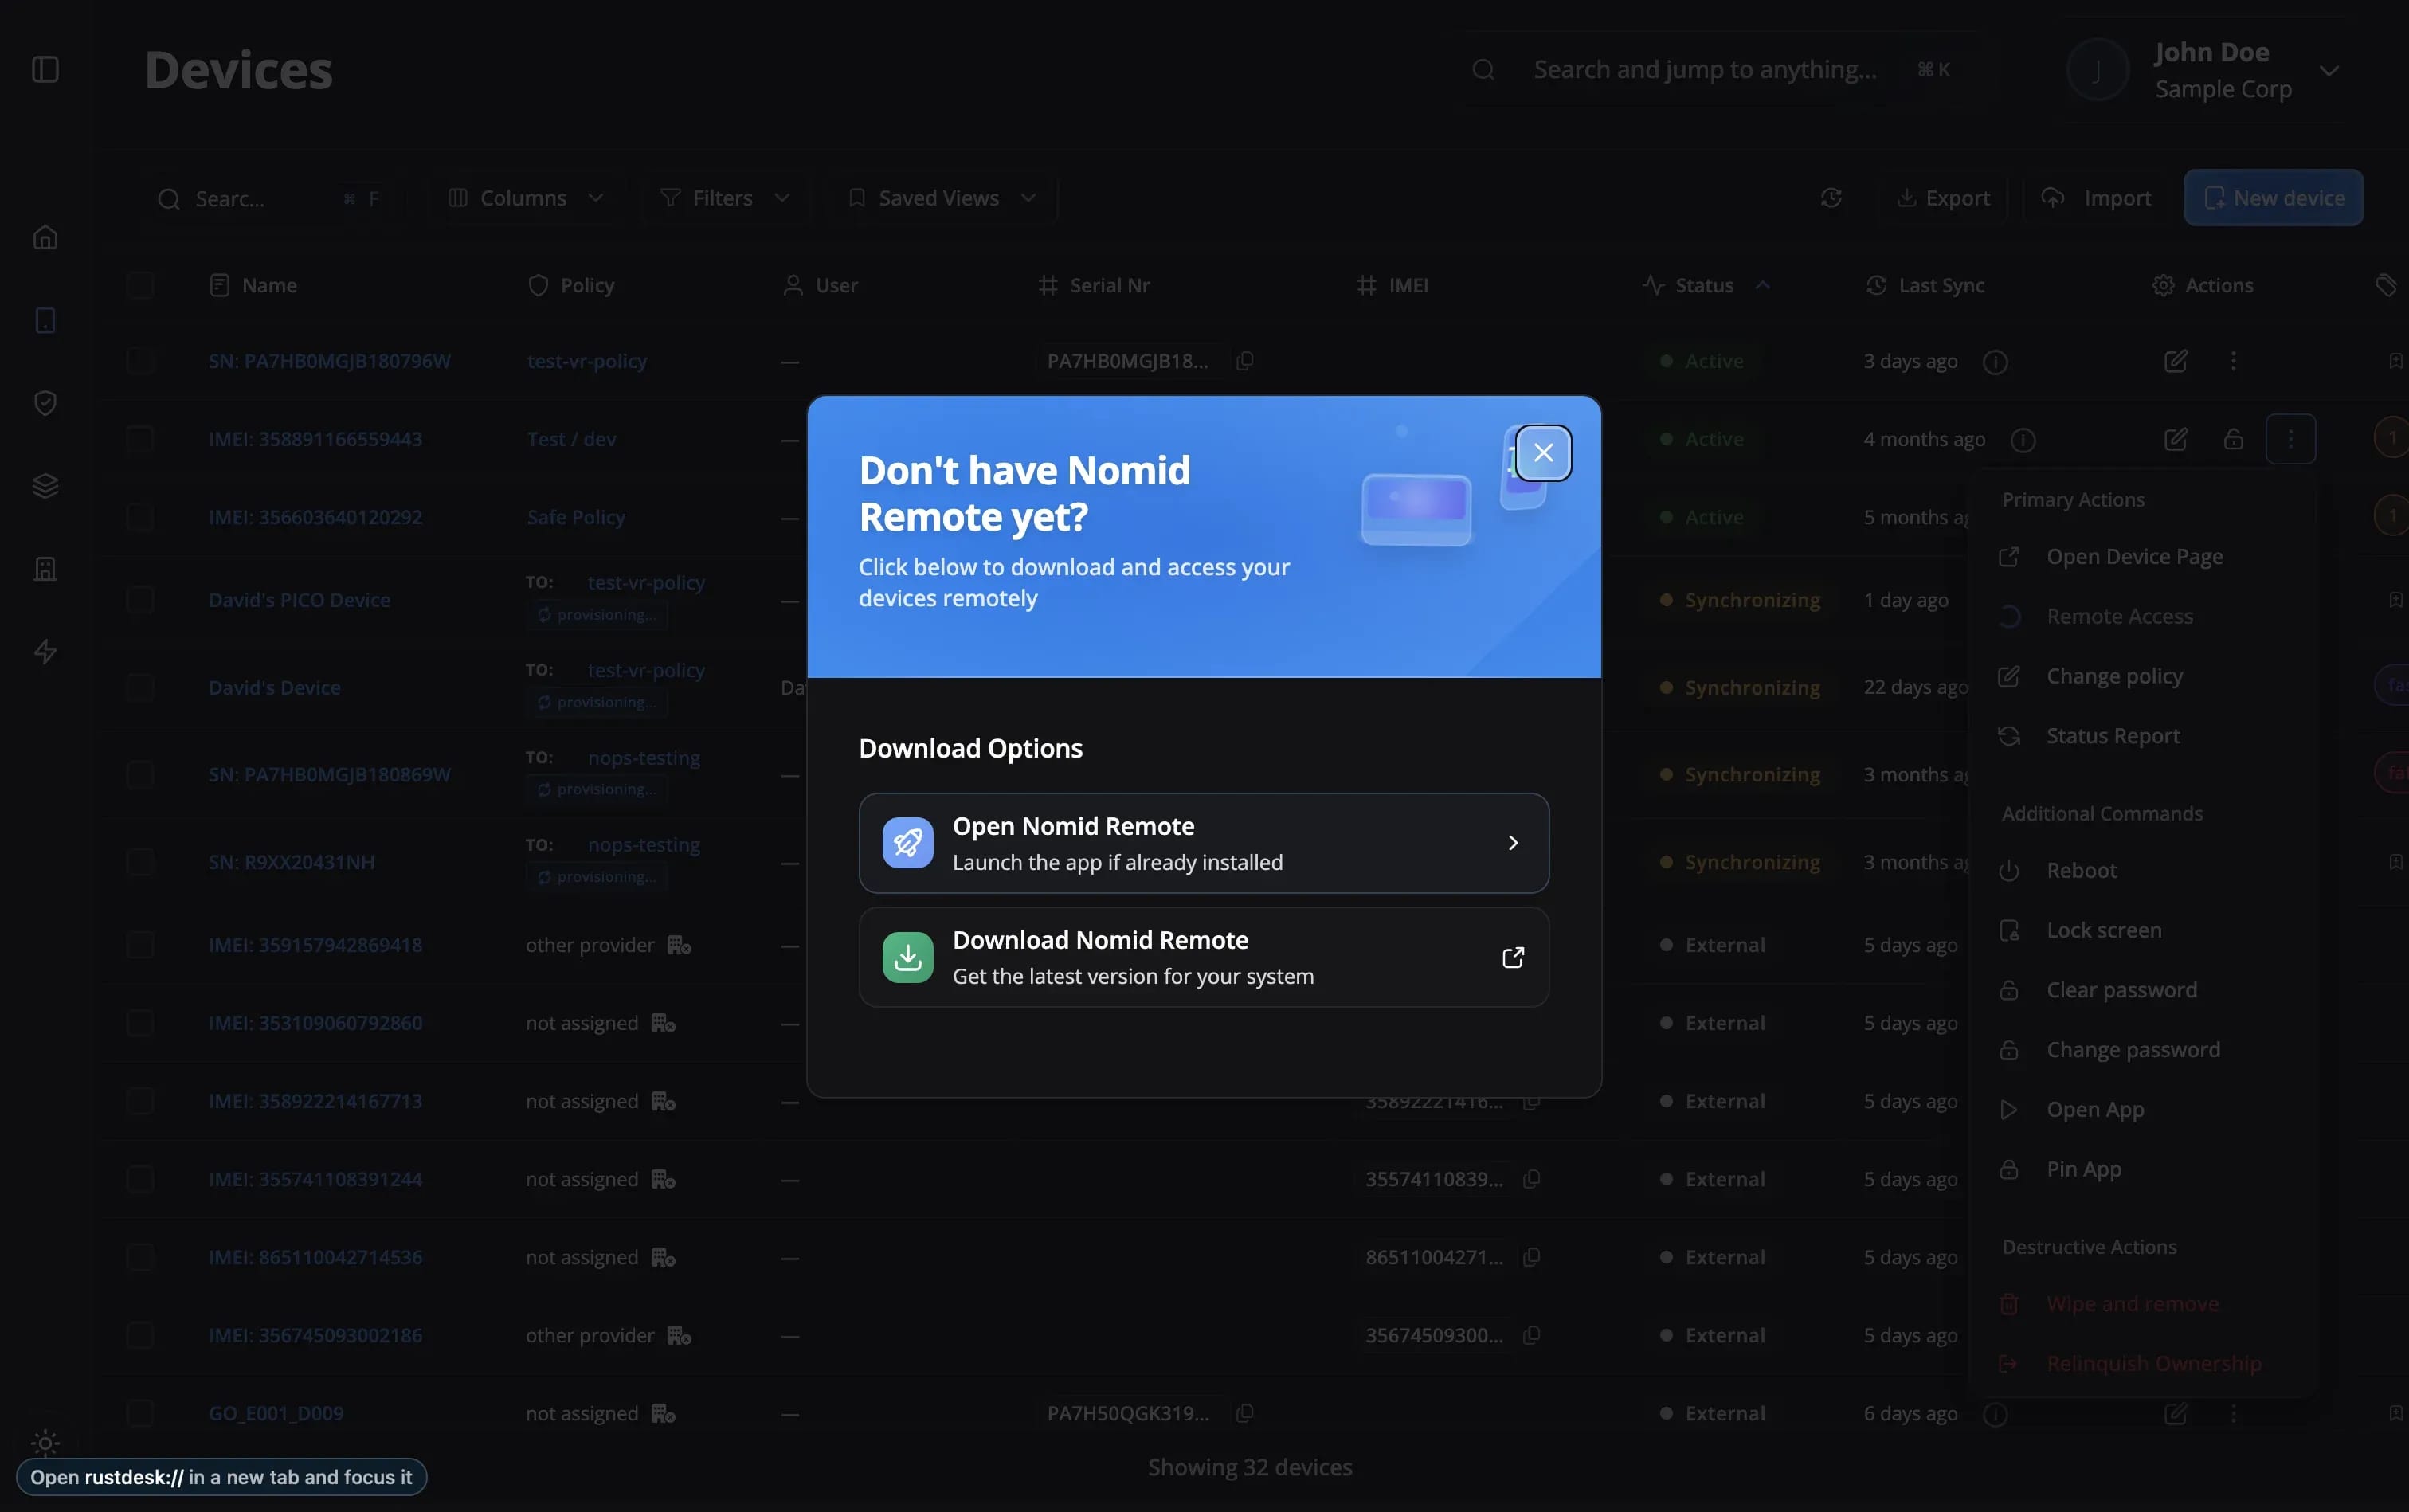Click the refresh sync icon near Export
Screen dimensions: 2409x1512
tap(1830, 198)
